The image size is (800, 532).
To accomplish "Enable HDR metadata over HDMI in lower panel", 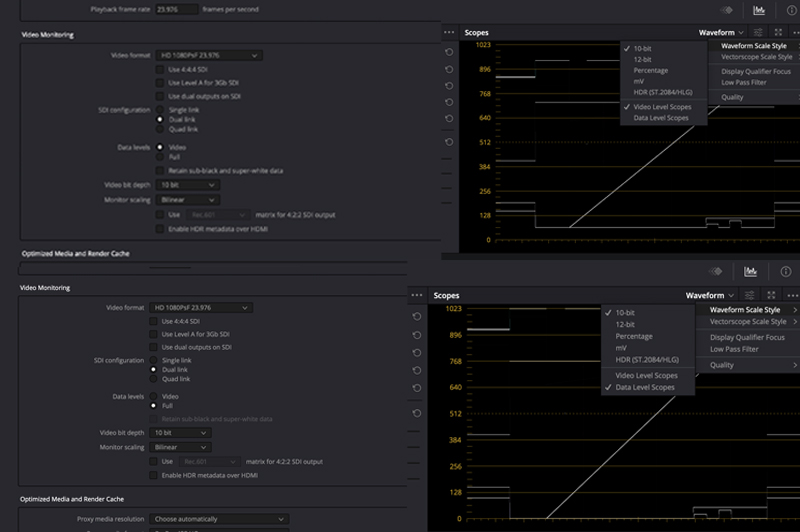I will pyautogui.click(x=153, y=475).
